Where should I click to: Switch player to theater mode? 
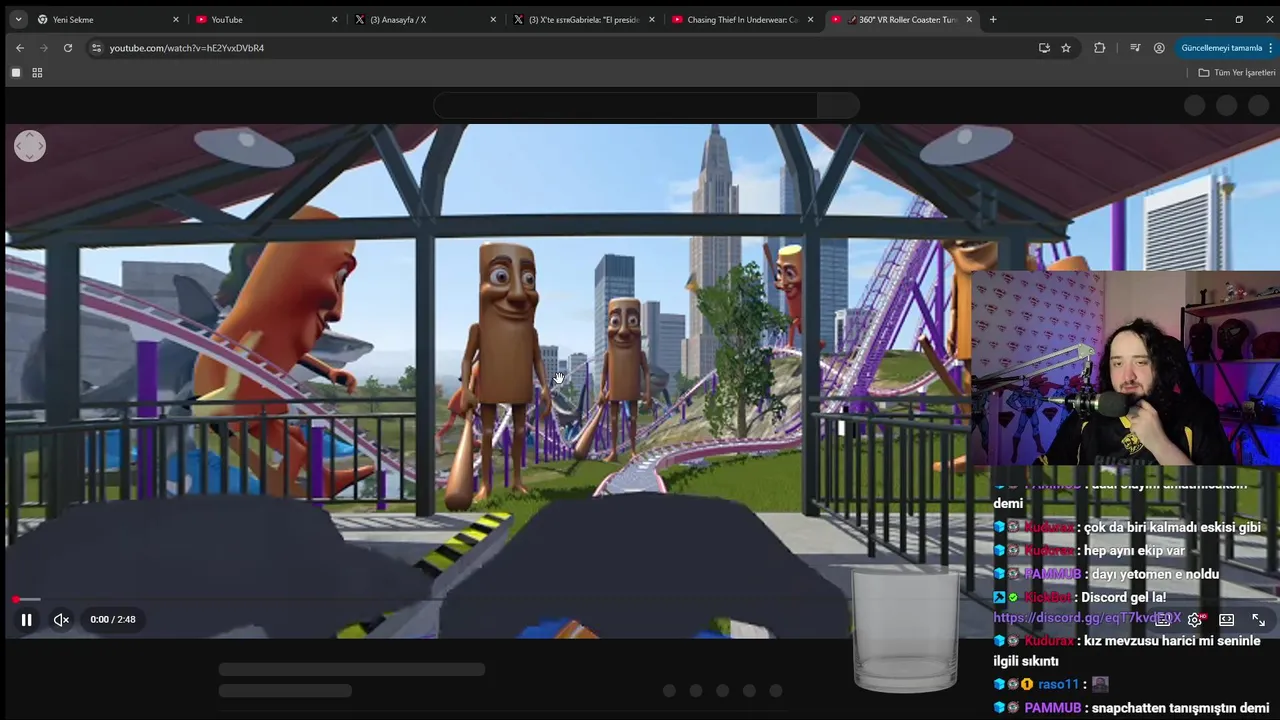tap(1226, 620)
